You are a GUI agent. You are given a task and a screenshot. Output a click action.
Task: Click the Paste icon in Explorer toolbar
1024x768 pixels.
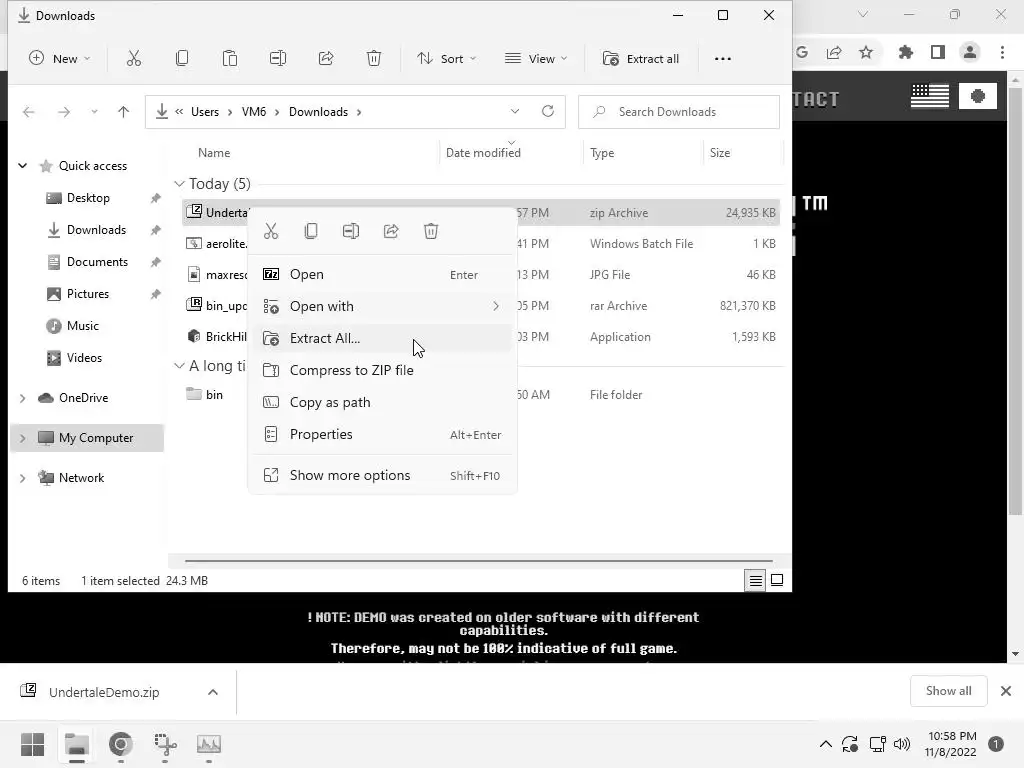(x=230, y=59)
